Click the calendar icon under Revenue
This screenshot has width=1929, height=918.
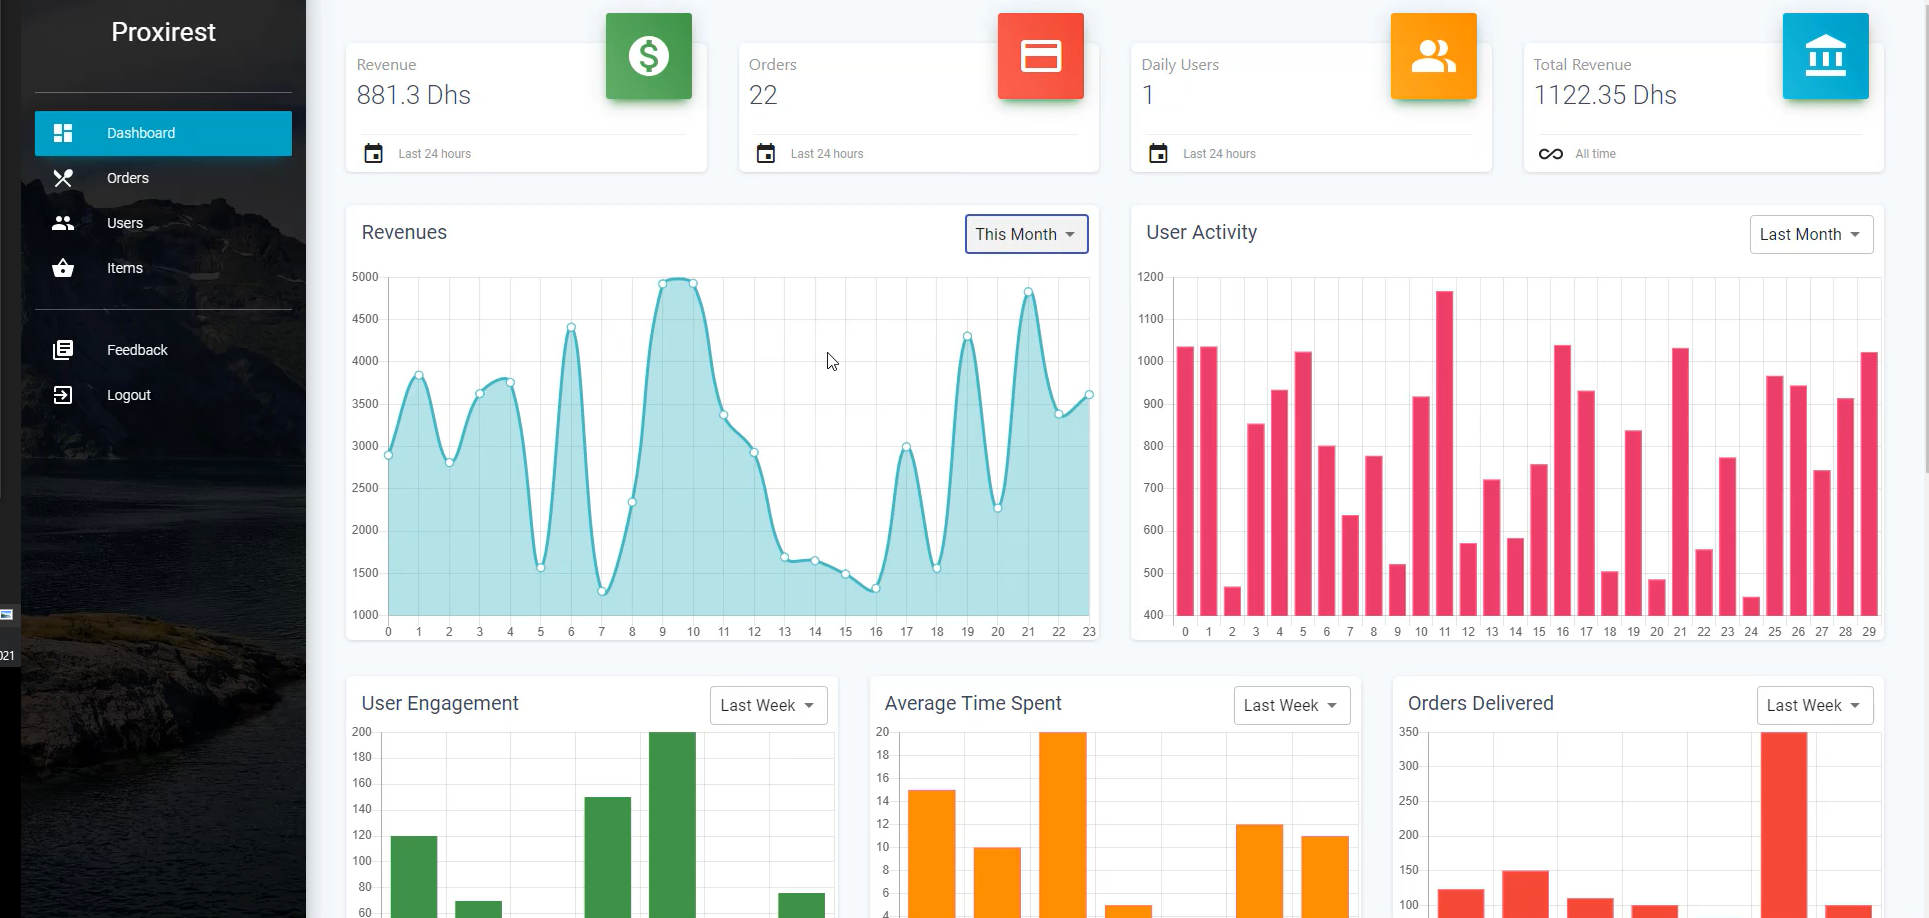[x=373, y=153]
